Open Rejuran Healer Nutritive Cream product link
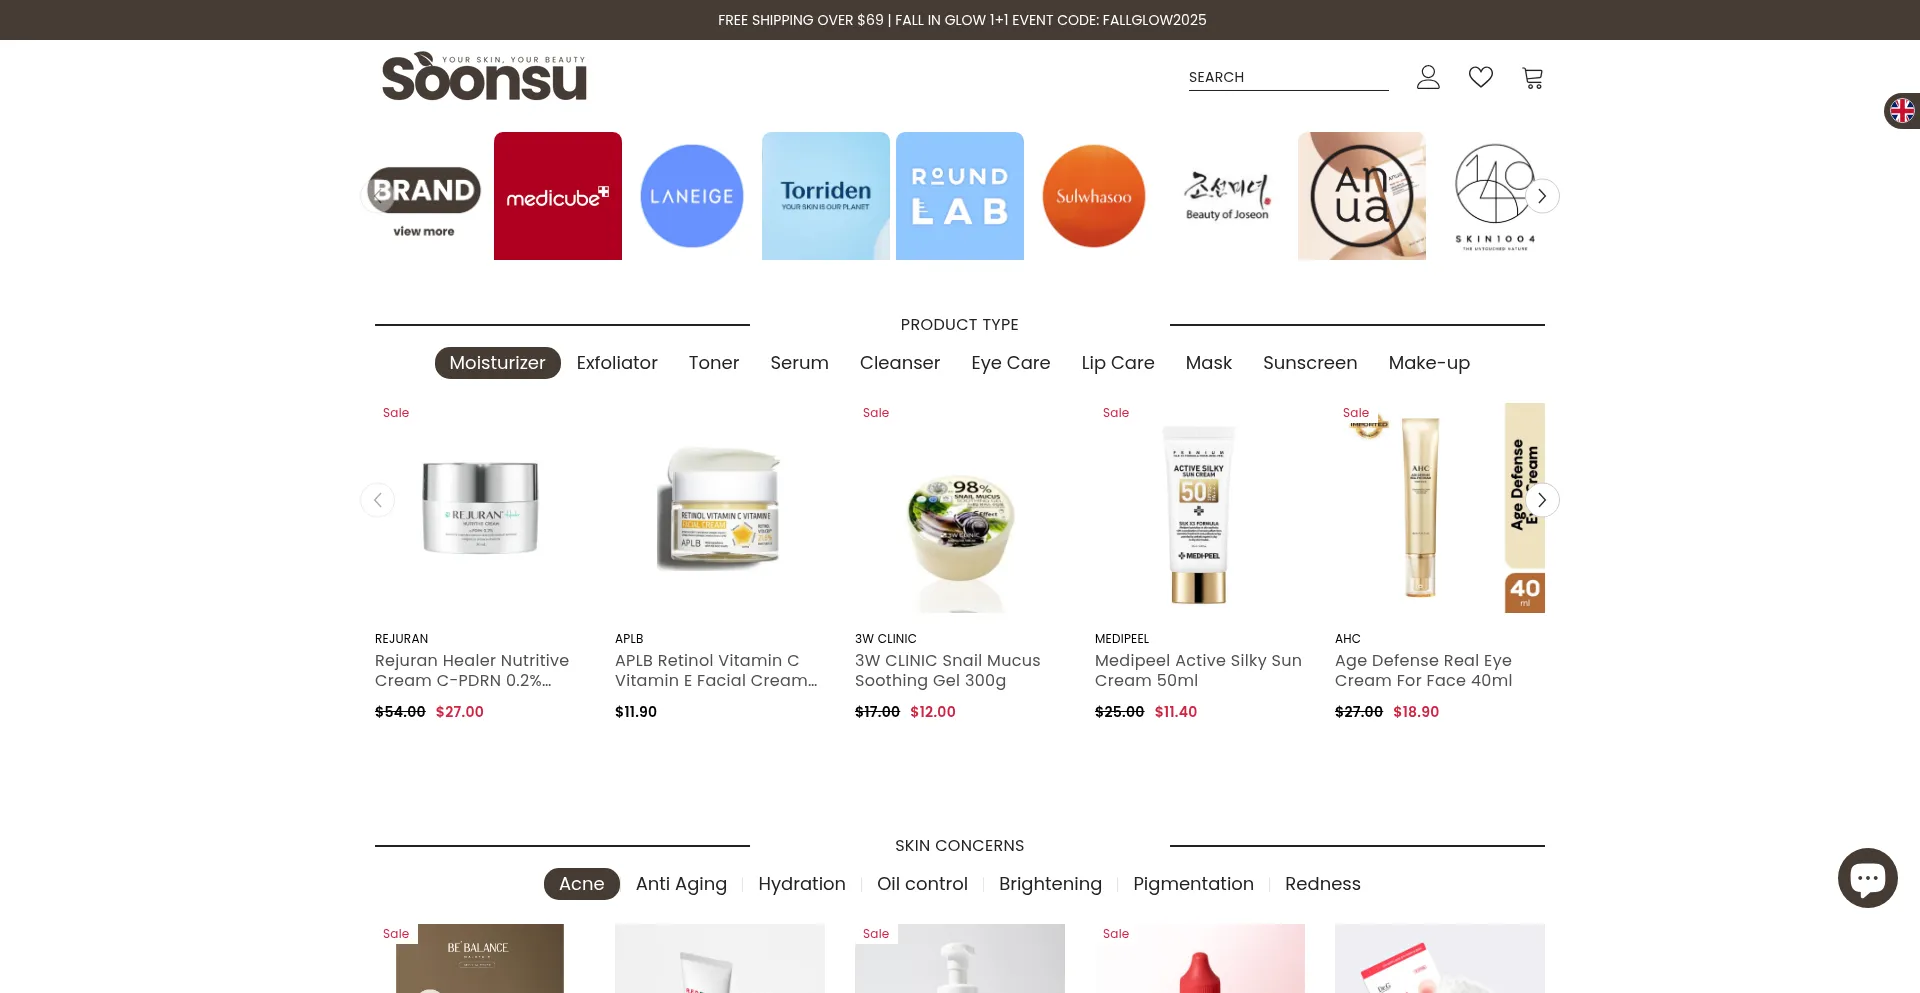This screenshot has height=993, width=1920. (472, 670)
